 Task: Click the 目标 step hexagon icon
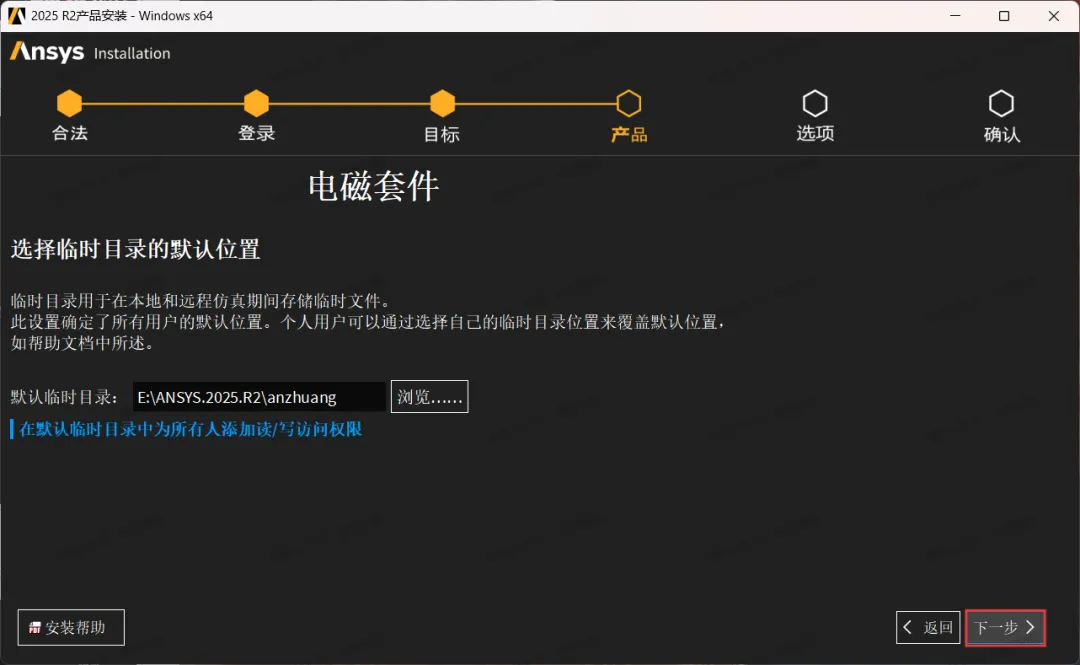(442, 103)
